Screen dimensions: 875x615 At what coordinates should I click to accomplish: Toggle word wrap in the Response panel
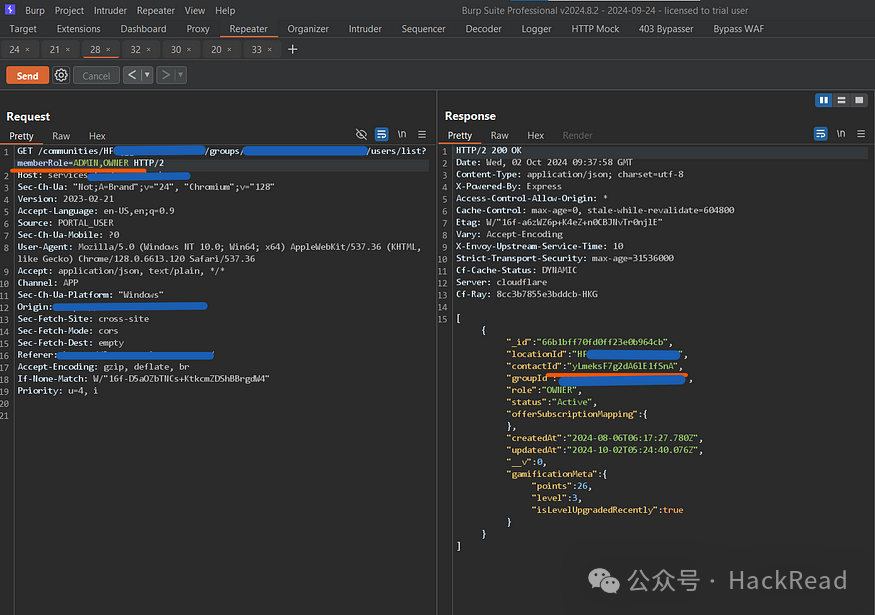tap(821, 134)
